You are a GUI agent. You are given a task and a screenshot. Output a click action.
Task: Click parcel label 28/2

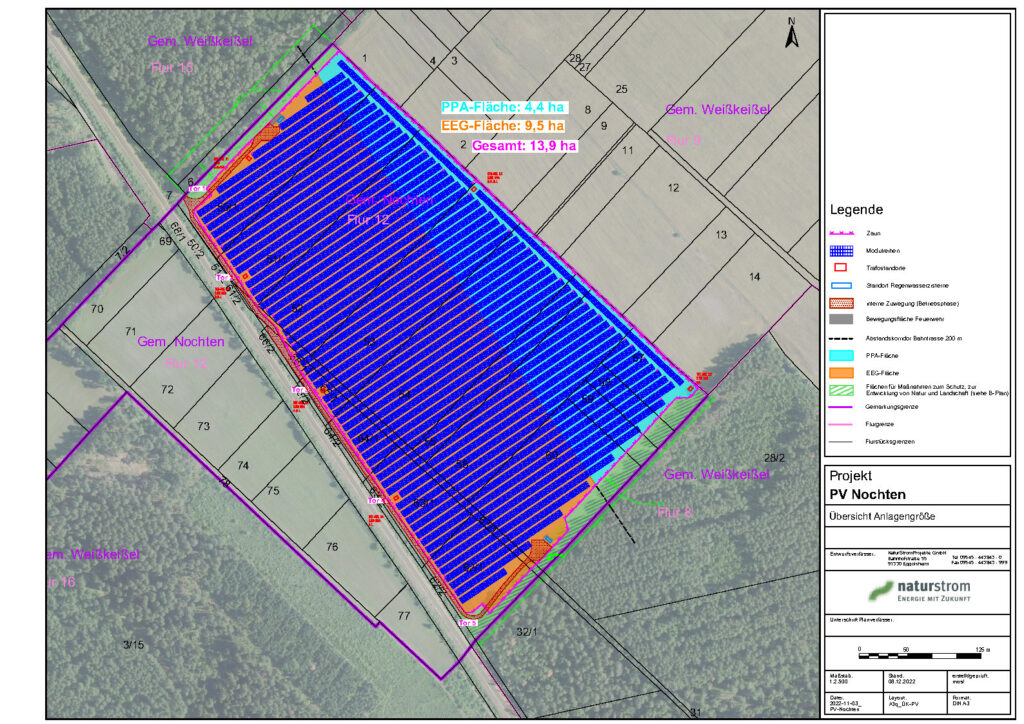[775, 458]
